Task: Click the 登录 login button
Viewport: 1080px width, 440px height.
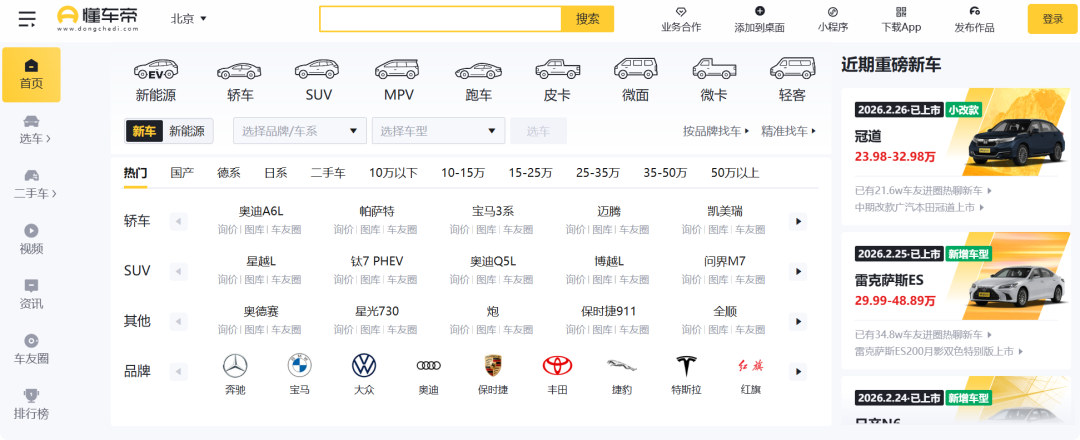Action: click(1052, 19)
